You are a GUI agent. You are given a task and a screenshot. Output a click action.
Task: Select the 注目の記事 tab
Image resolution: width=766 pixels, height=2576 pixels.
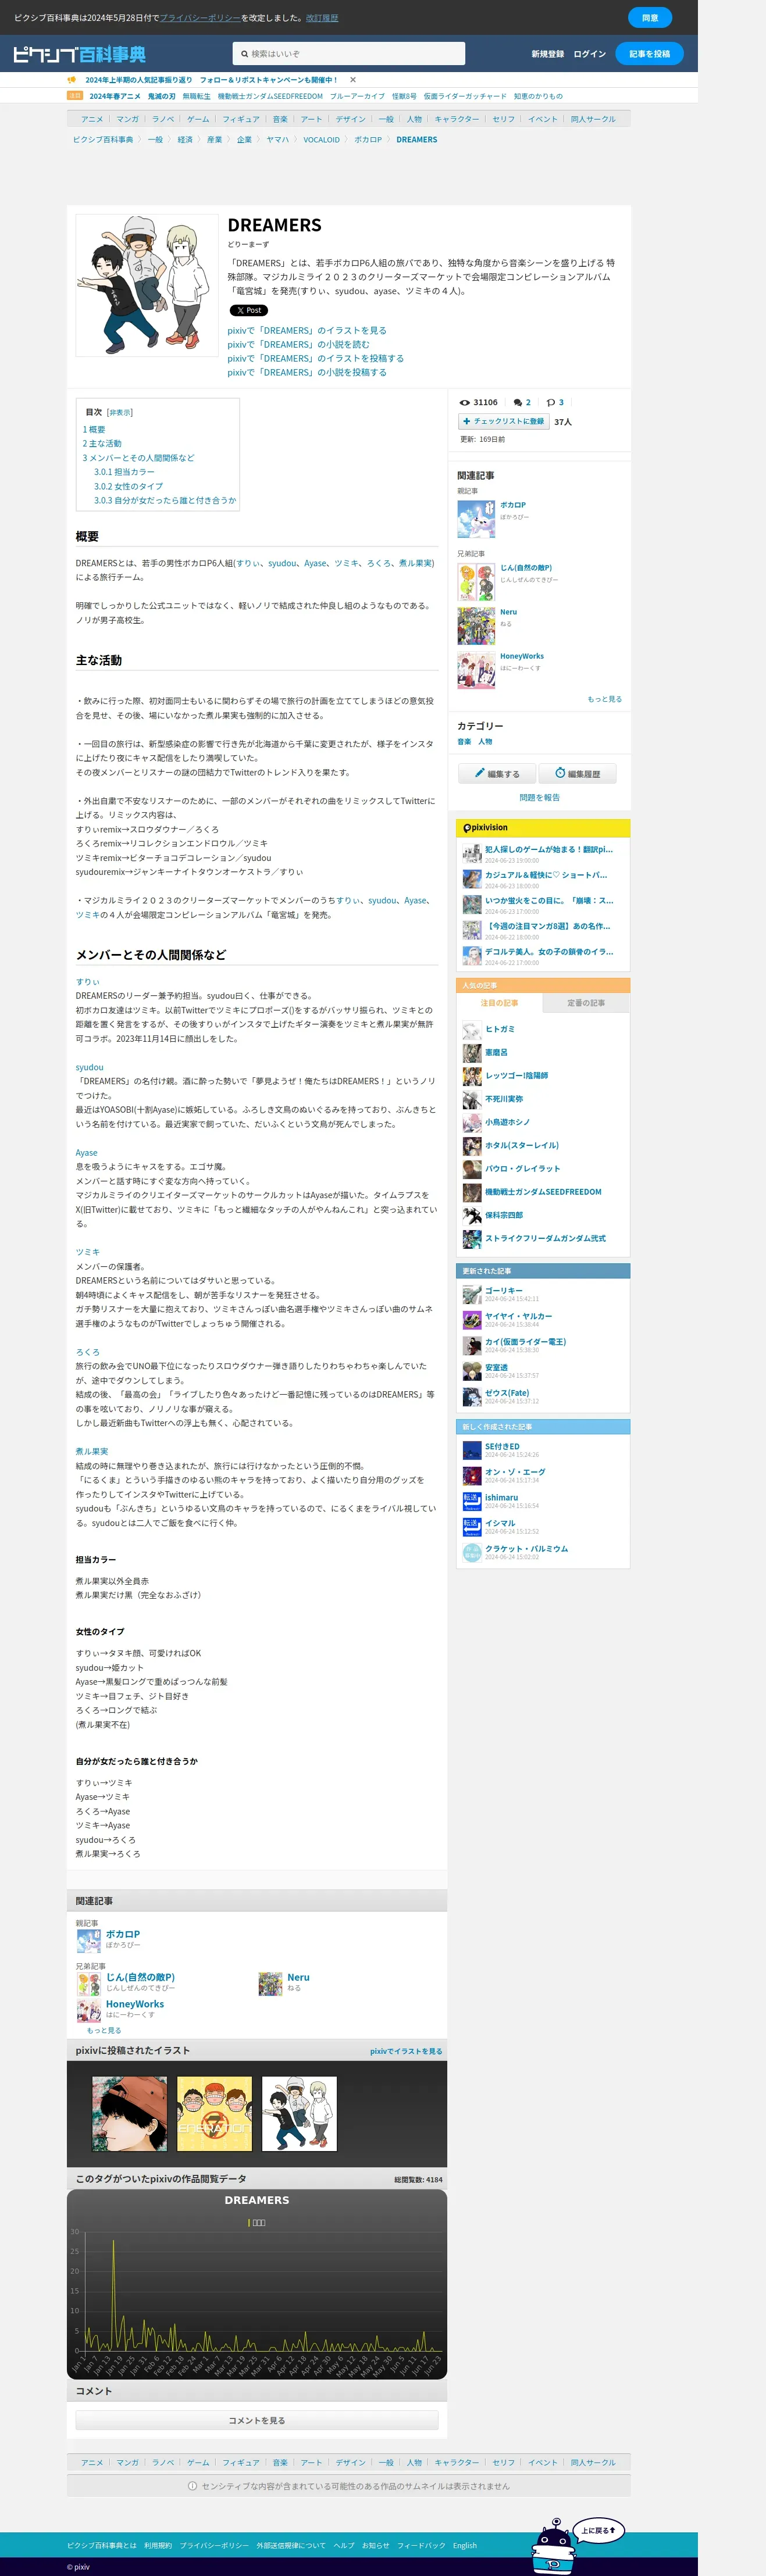[499, 1003]
